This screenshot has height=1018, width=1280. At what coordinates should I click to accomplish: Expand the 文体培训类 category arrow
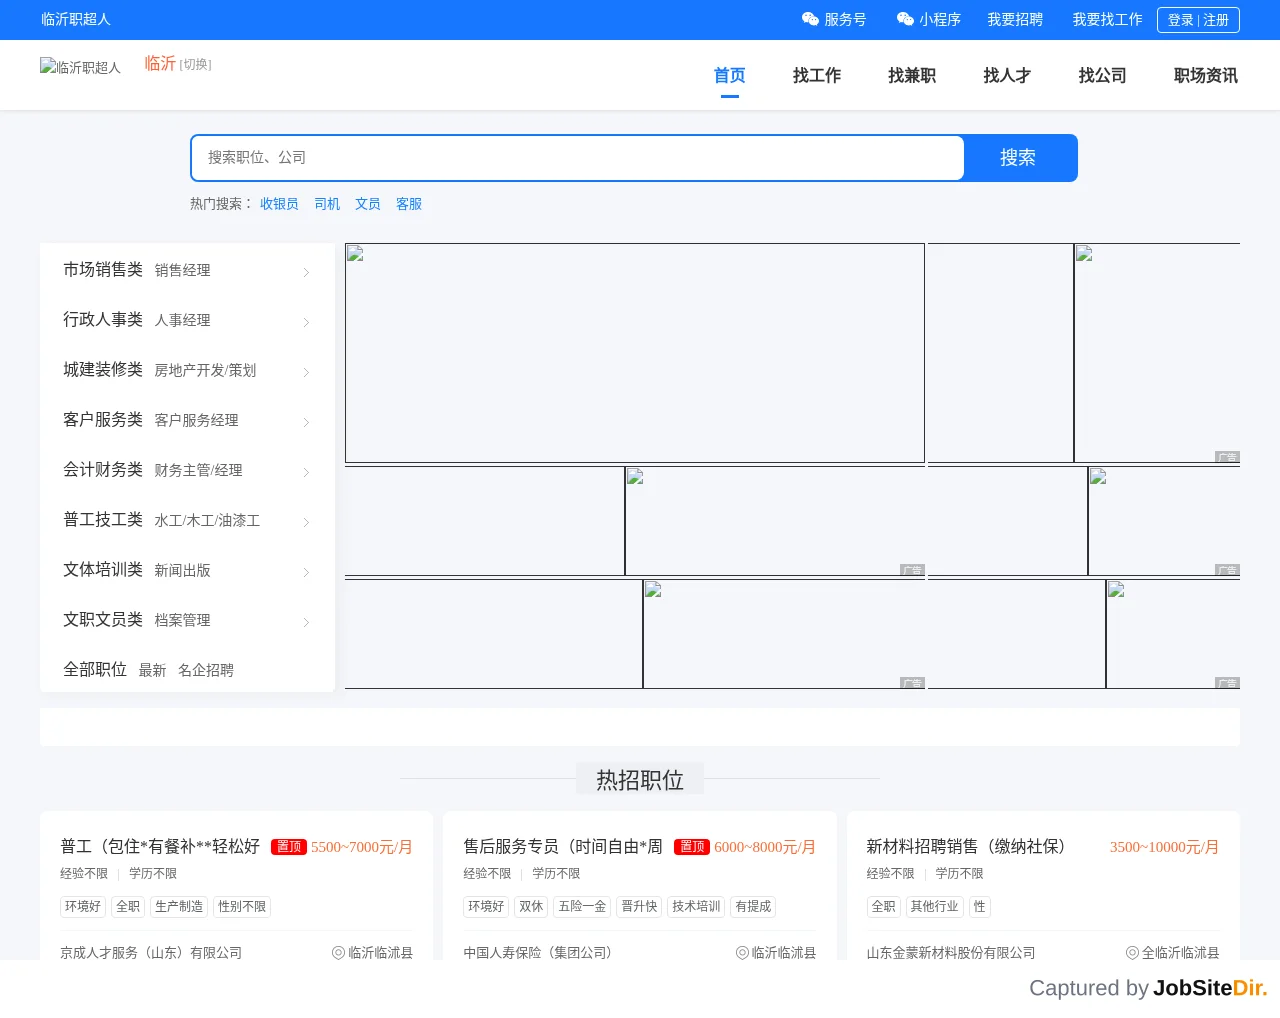(306, 572)
